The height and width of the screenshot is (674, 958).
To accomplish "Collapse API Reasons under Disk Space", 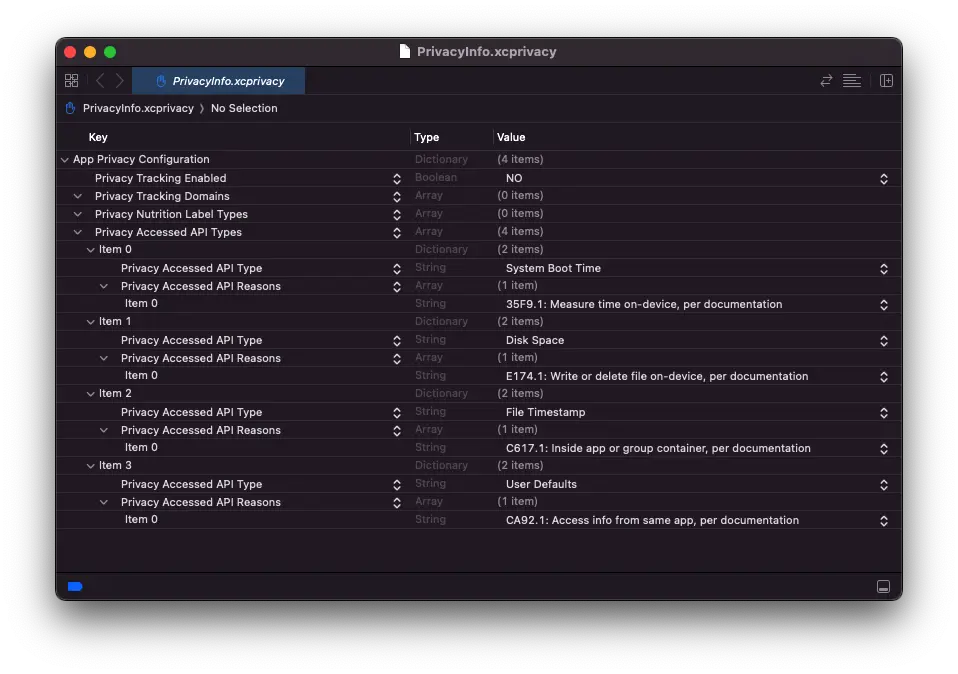I will click(104, 358).
